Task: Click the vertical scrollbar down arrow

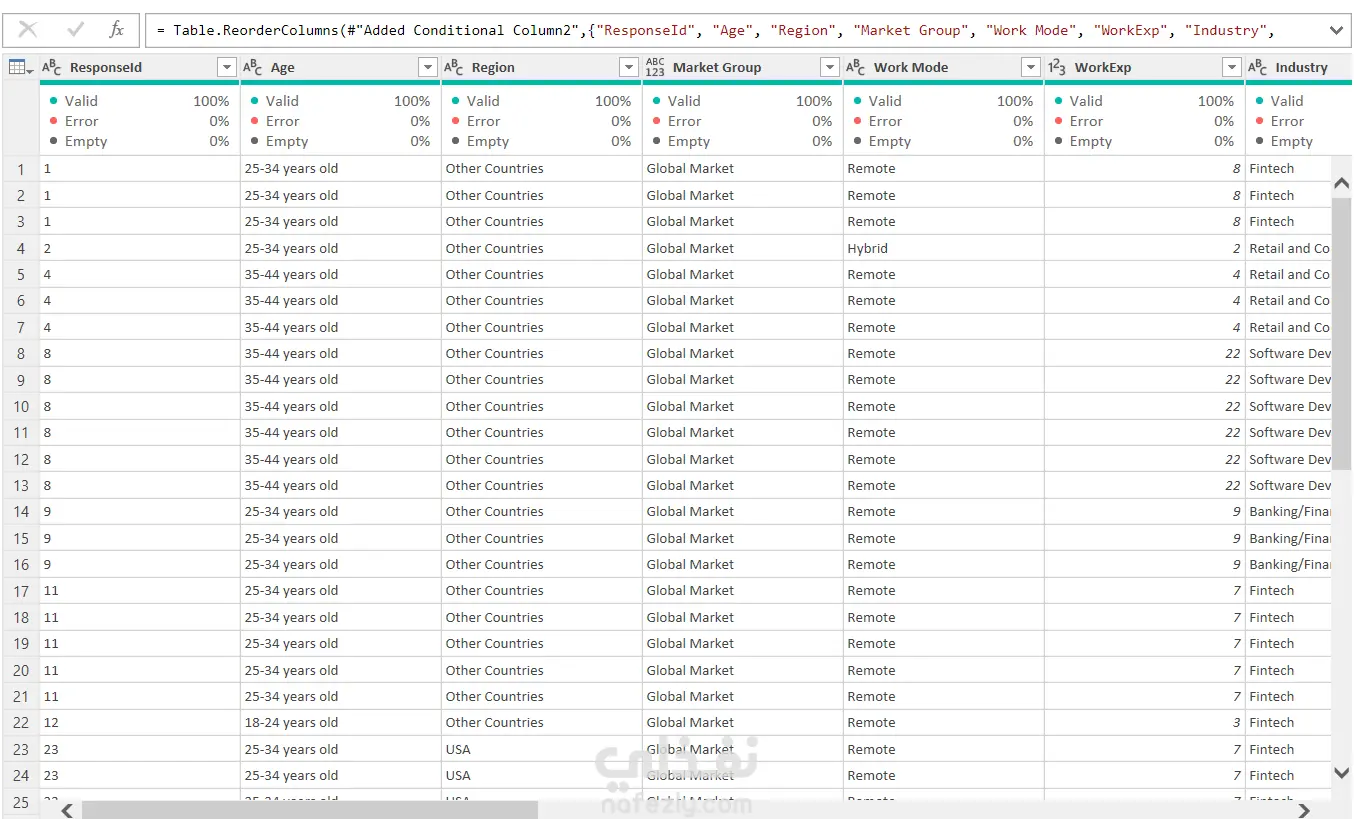Action: click(x=1342, y=772)
